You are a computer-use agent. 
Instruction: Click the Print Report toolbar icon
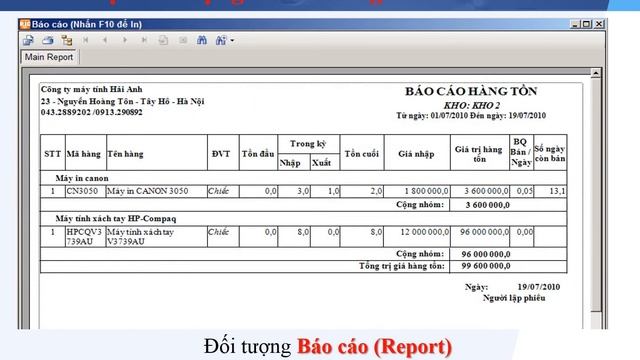click(x=48, y=40)
